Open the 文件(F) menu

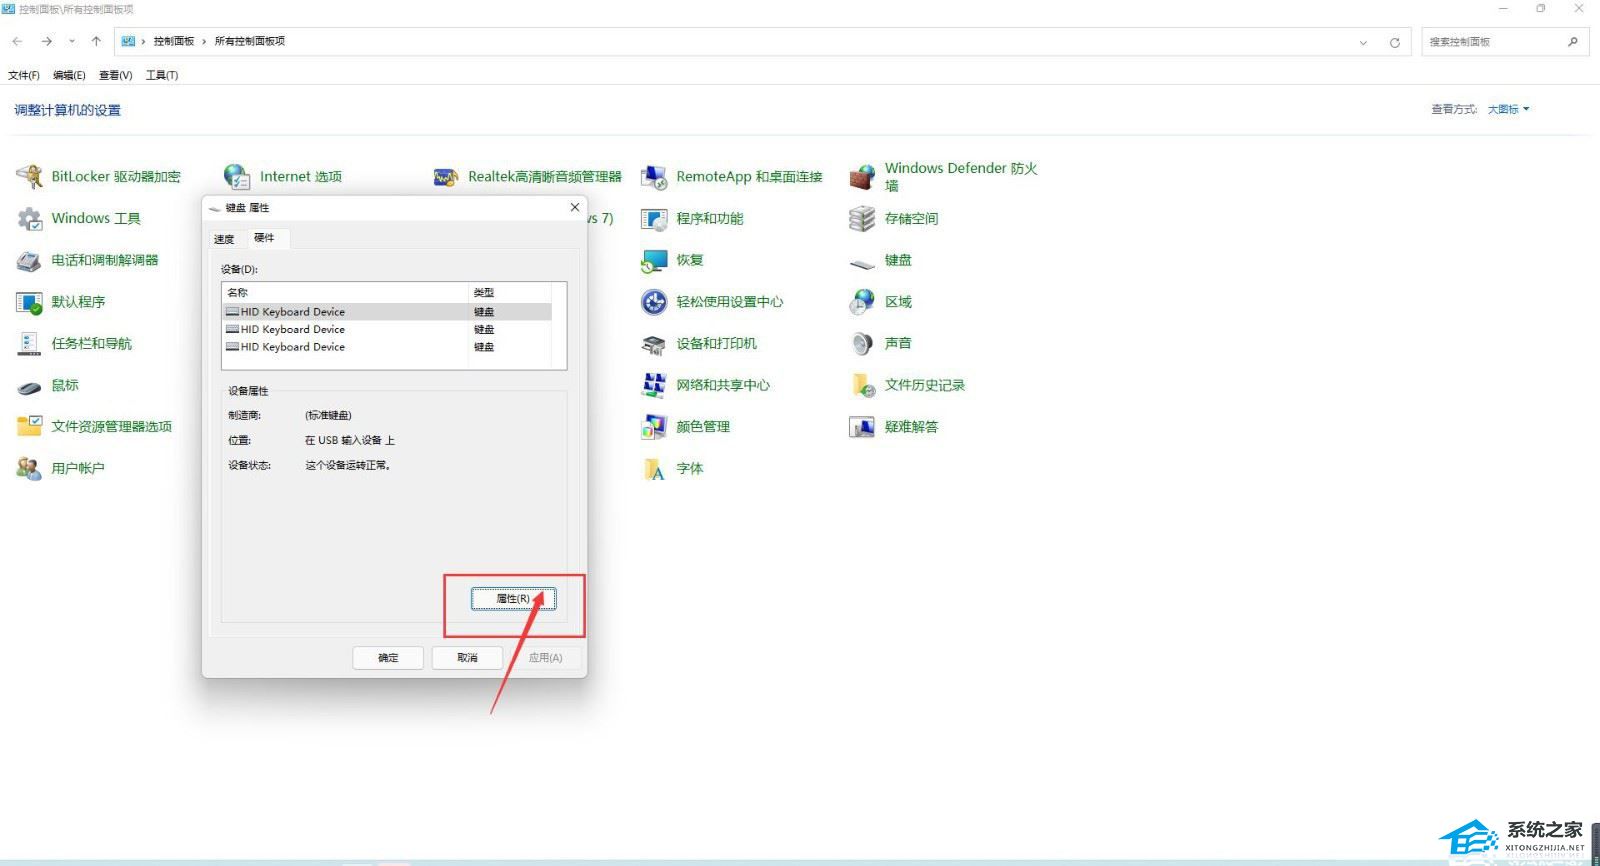tap(24, 75)
